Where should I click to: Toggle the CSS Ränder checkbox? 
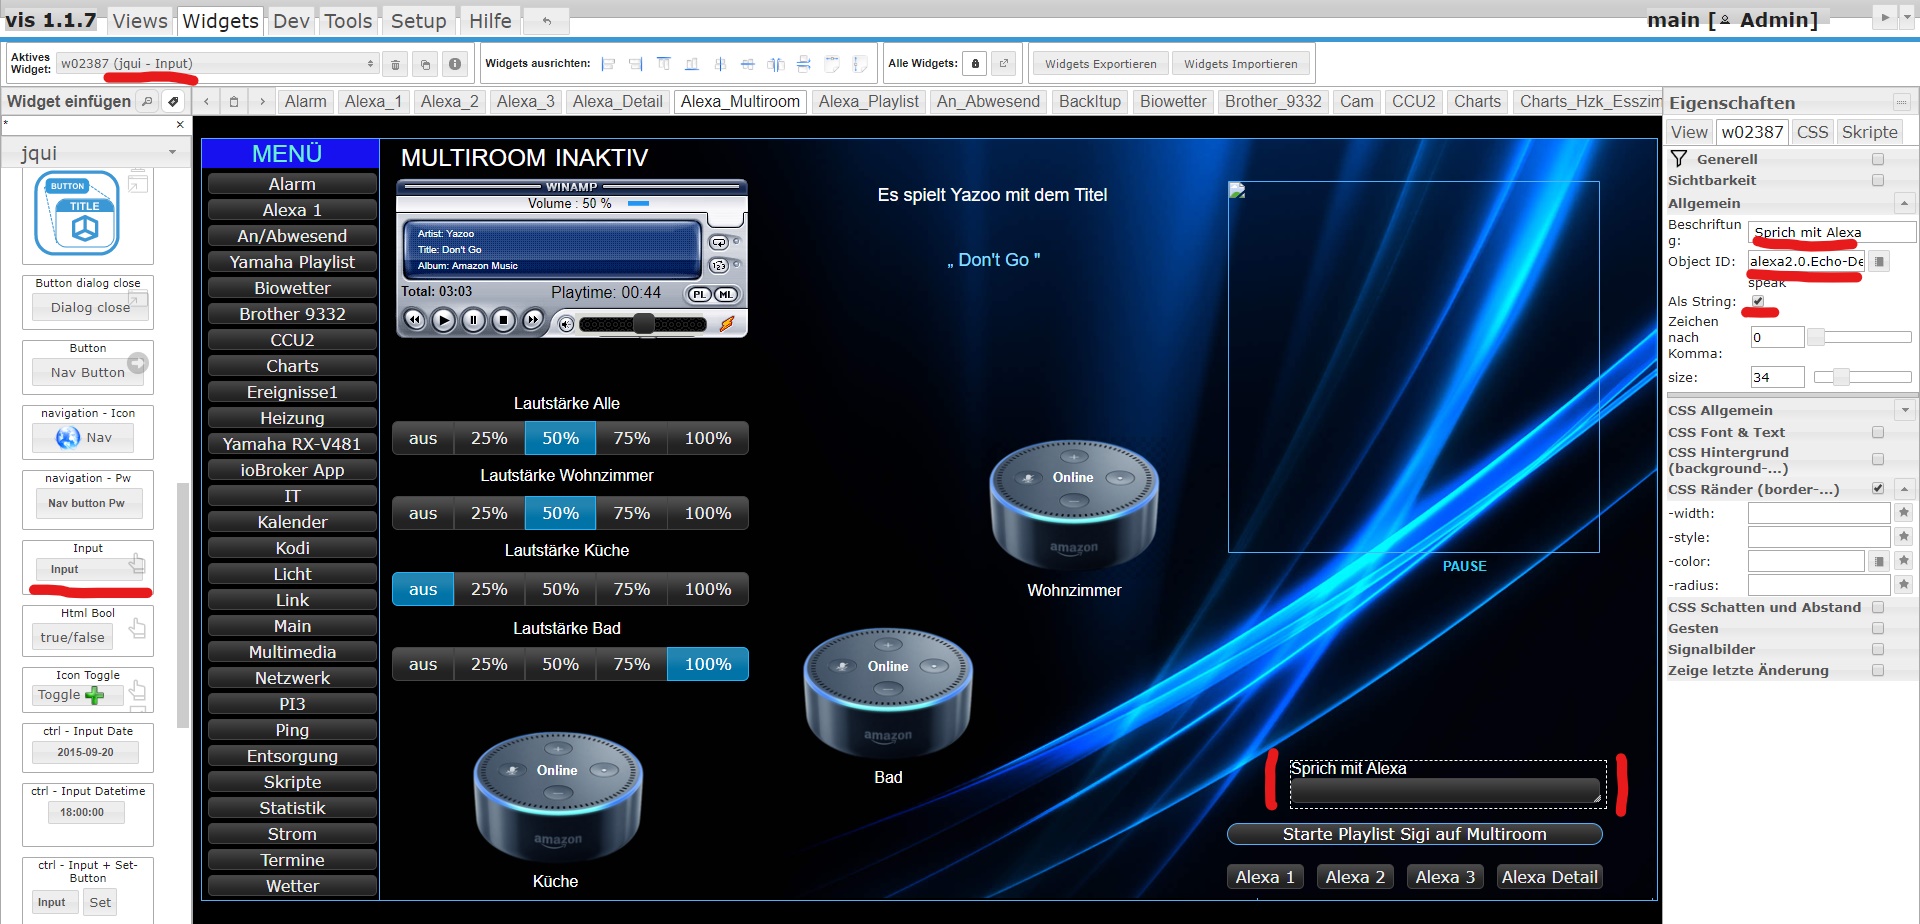tap(1878, 489)
